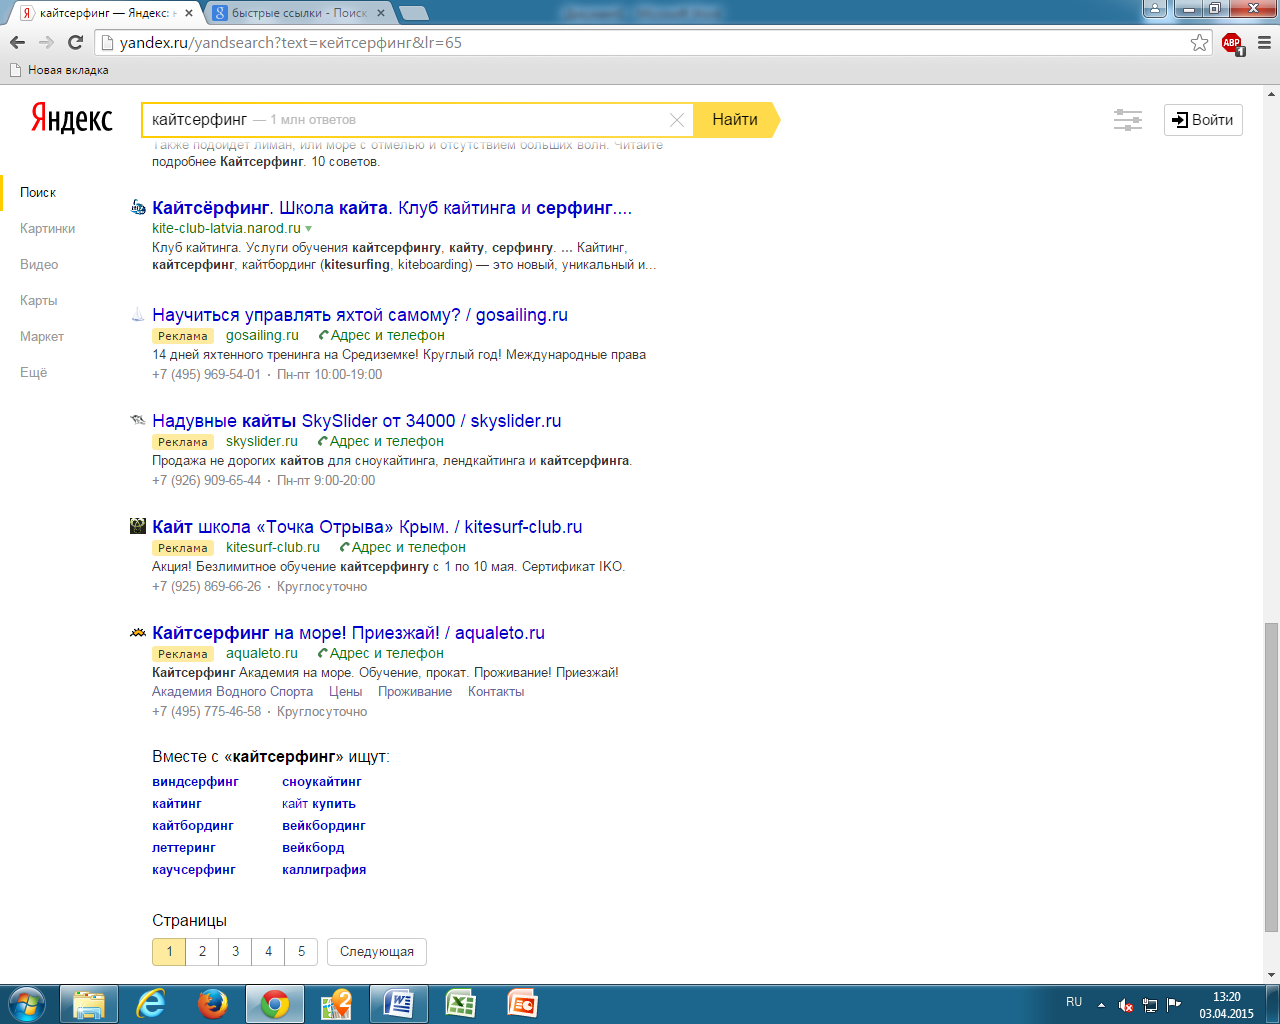The width and height of the screenshot is (1280, 1024).
Task: Open the Chrome menu hamburger icon
Action: 1263,43
